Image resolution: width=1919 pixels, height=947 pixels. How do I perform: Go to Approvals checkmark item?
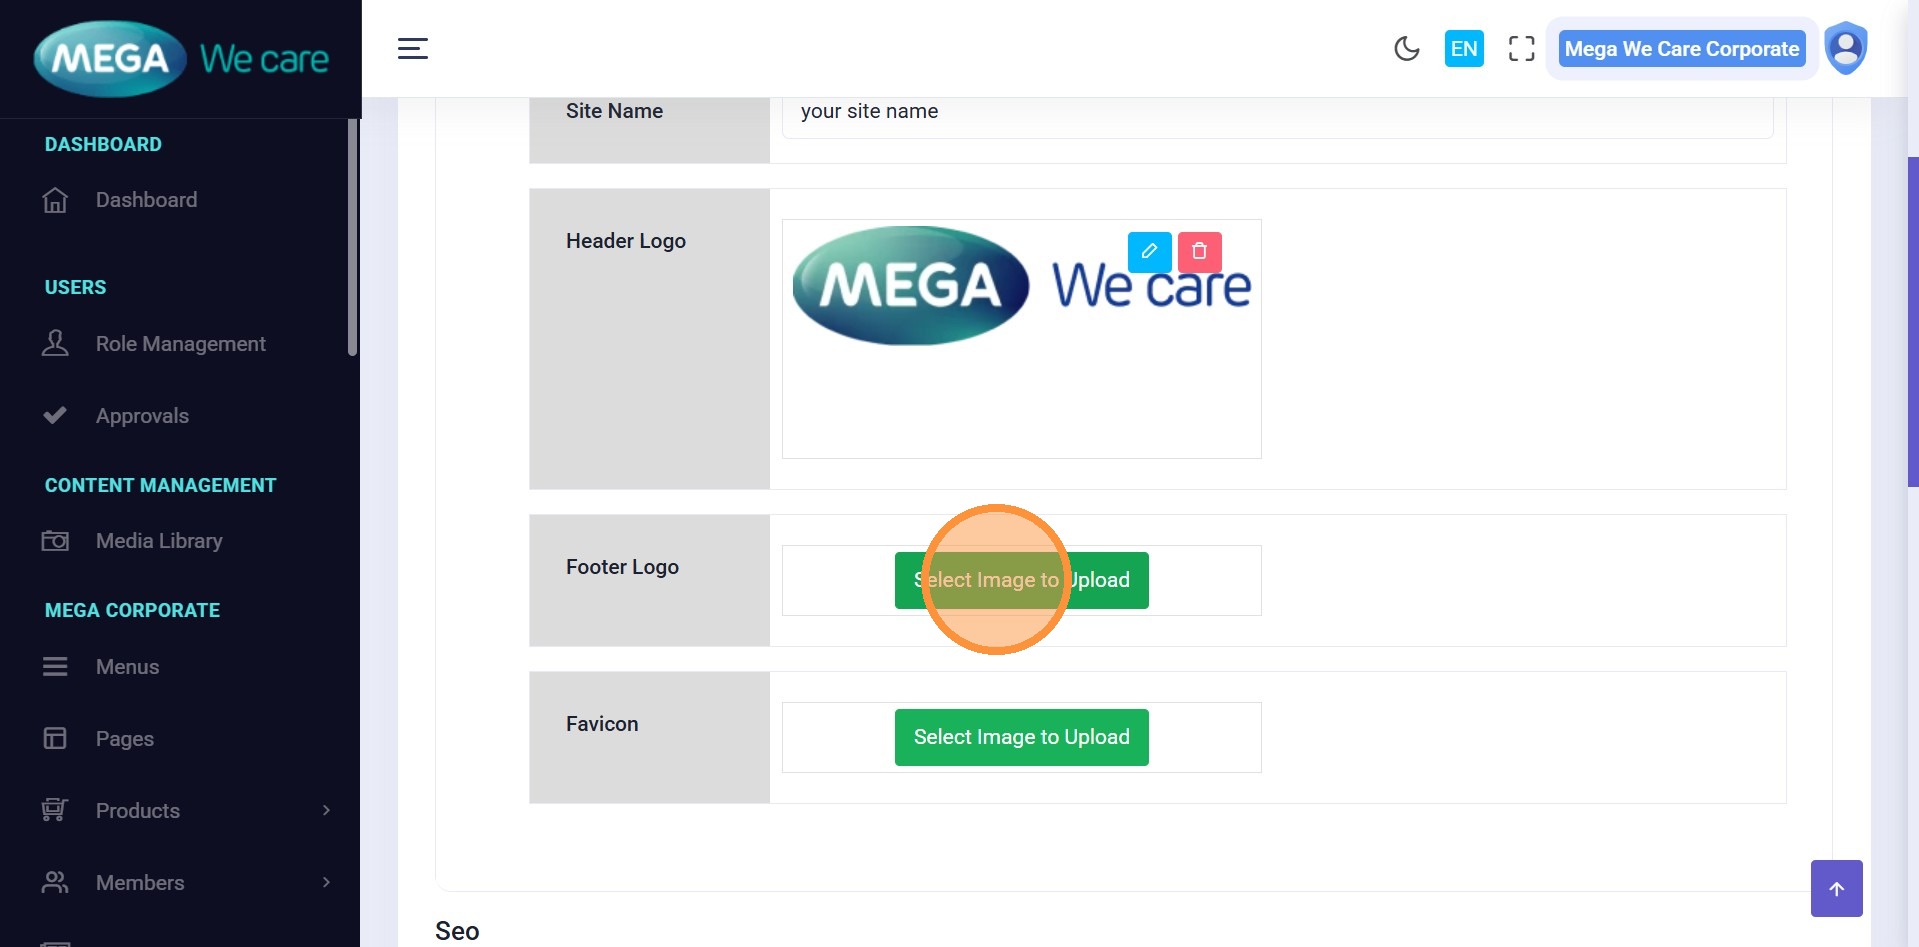[x=142, y=416]
